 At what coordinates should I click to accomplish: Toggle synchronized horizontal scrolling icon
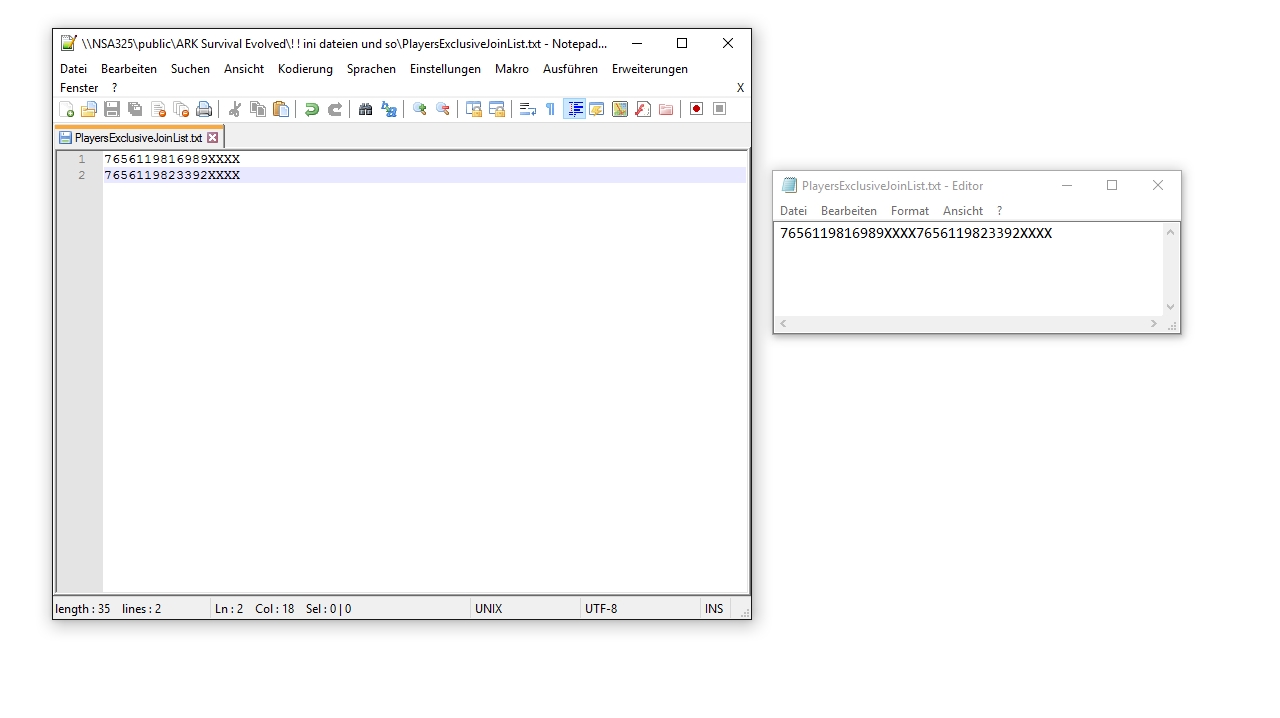497,109
